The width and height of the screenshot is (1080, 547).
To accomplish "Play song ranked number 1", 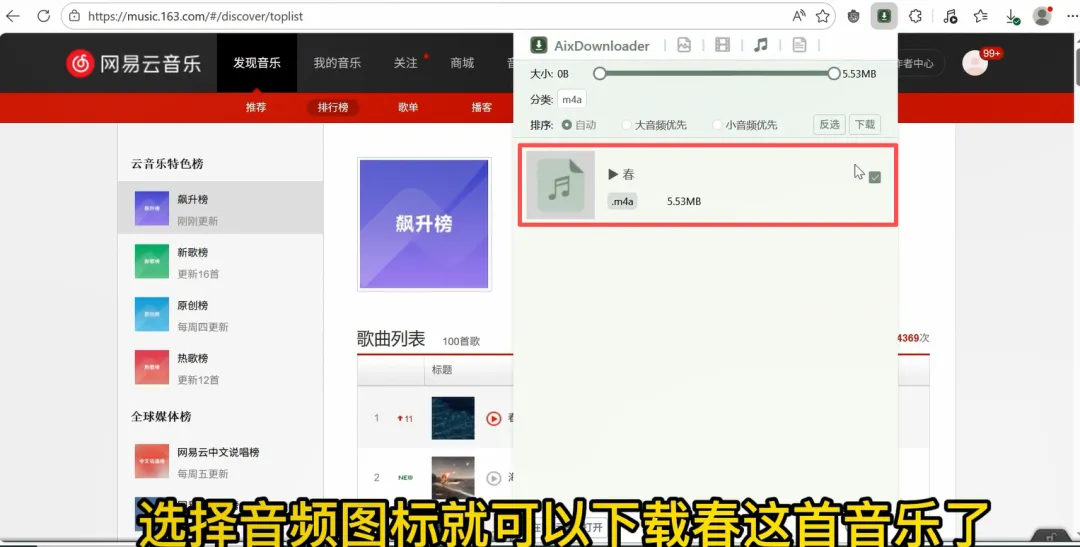I will [x=493, y=418].
